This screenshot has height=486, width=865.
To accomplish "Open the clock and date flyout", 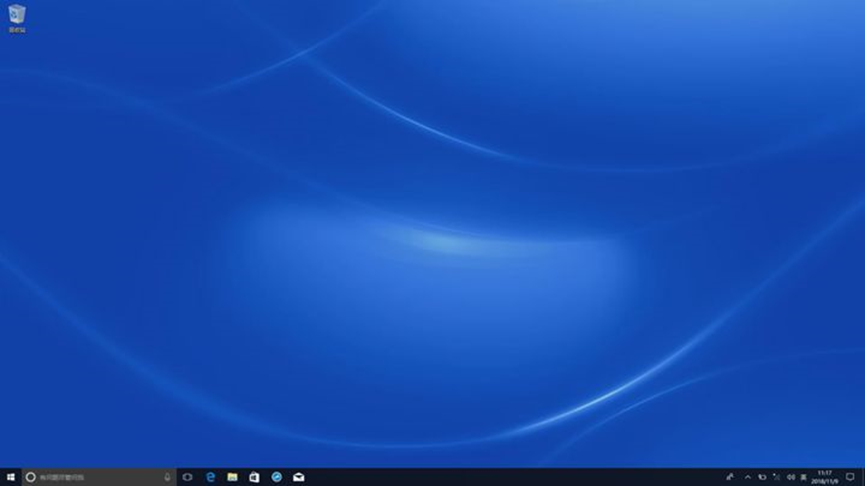I will point(825,477).
